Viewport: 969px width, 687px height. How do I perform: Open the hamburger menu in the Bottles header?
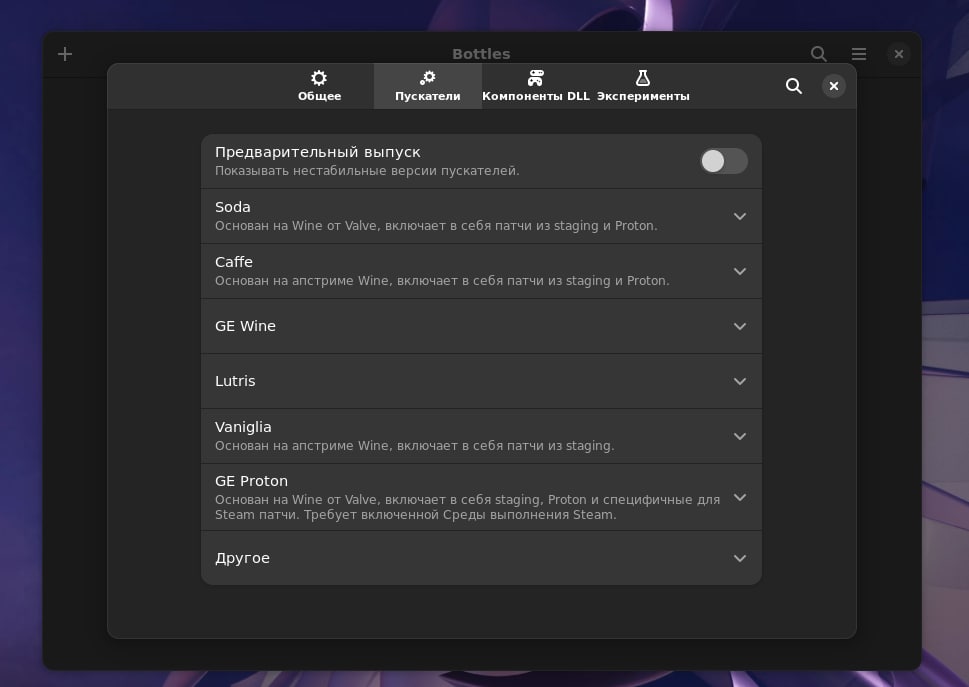click(859, 54)
